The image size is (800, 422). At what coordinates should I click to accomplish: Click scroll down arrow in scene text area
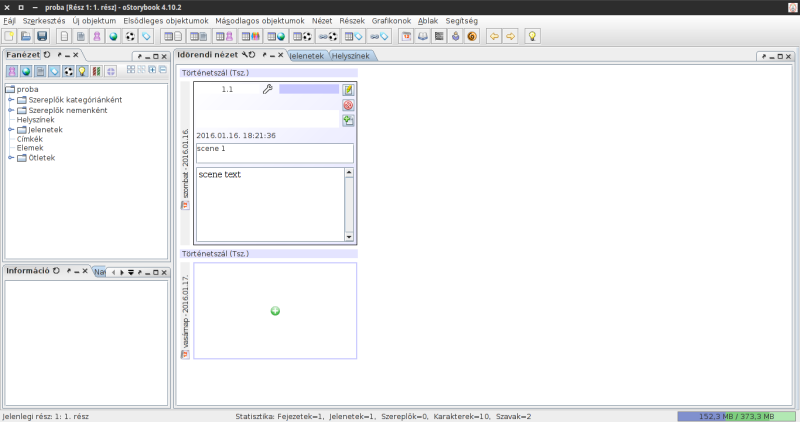point(349,237)
